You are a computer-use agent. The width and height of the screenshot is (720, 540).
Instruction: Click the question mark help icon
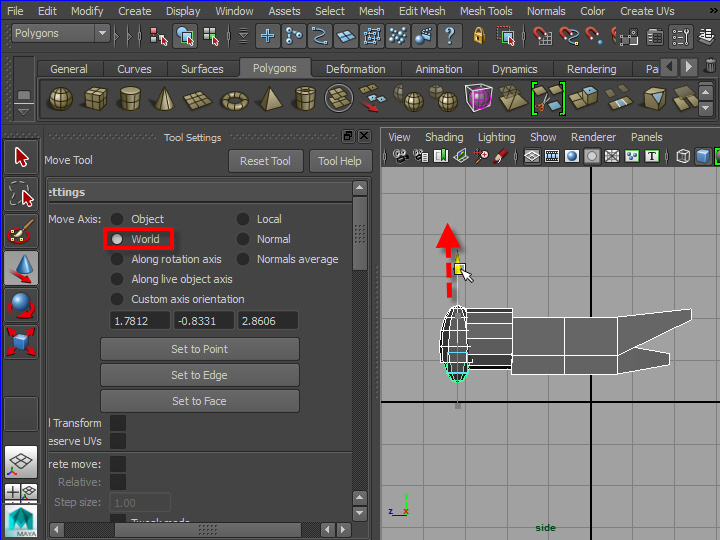(450, 36)
